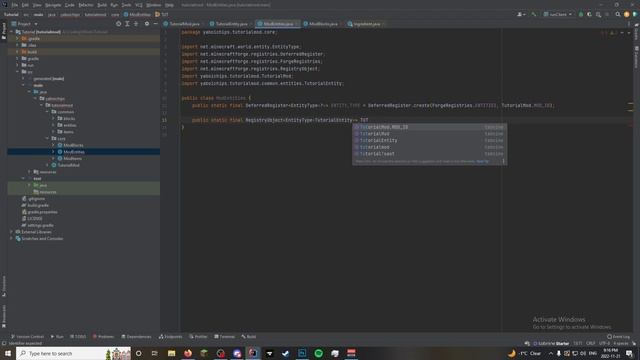Open Firefox from the taskbar
Viewport: 640px width, 360px height.
point(188,353)
